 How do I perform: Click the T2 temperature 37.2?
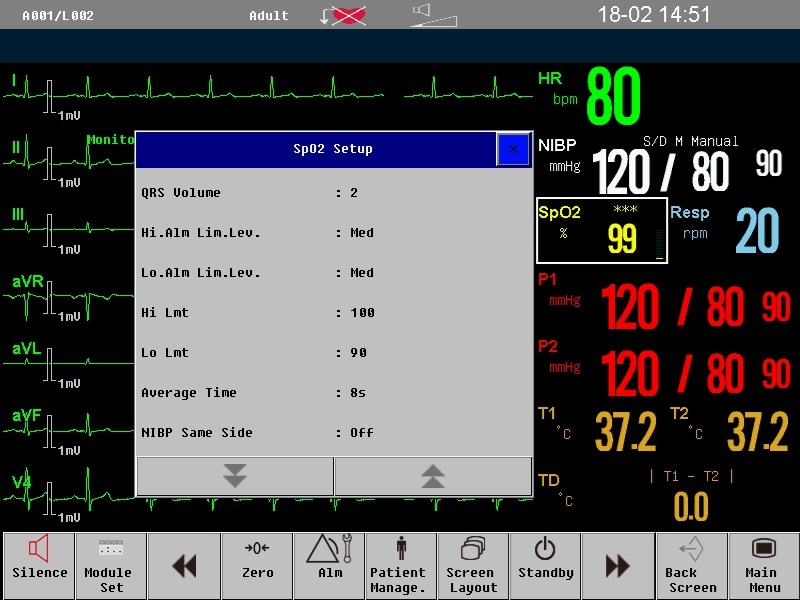click(x=757, y=433)
